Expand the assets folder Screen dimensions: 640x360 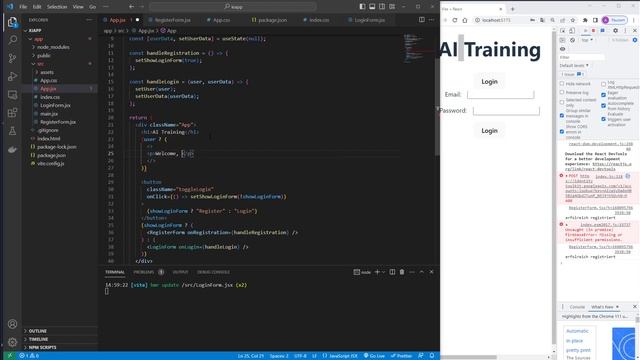(47, 72)
